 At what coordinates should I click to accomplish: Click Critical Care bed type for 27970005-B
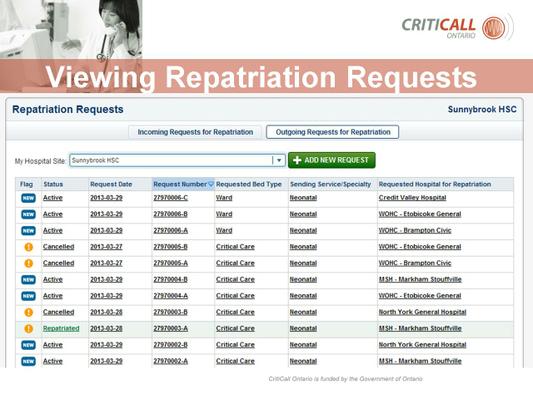pyautogui.click(x=235, y=247)
